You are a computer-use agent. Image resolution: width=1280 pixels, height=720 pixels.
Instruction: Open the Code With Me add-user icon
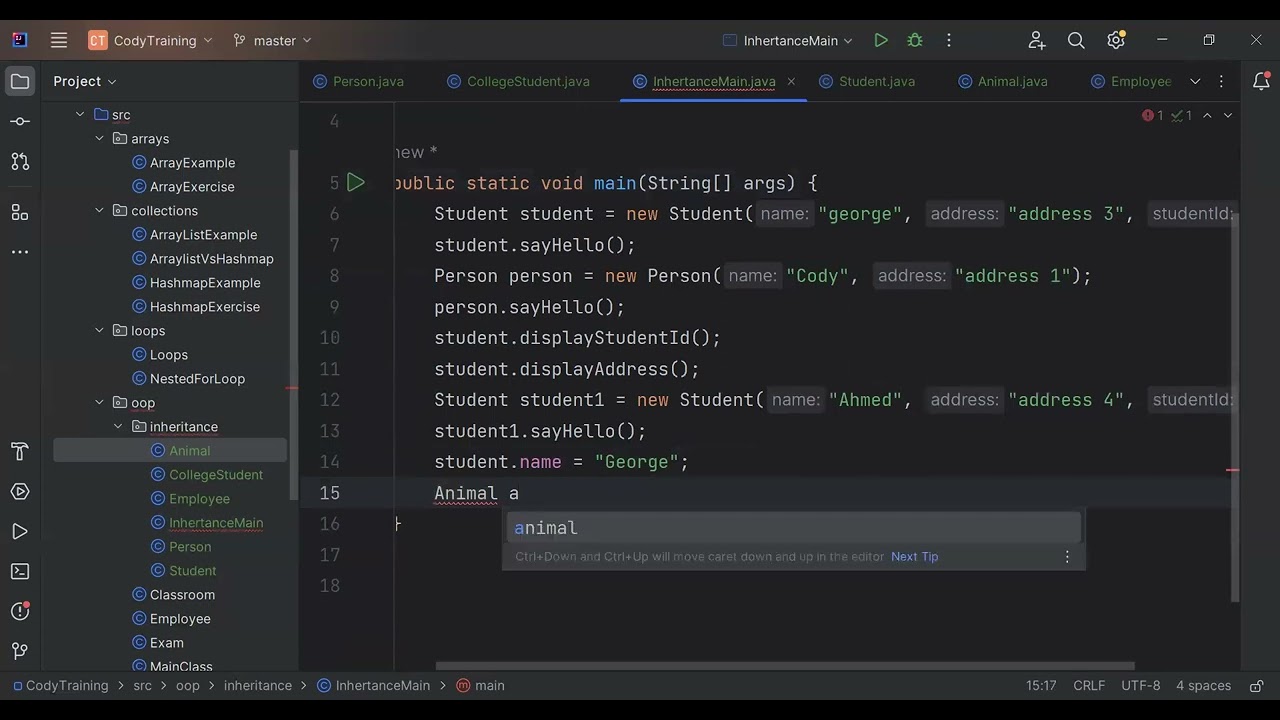tap(1037, 40)
